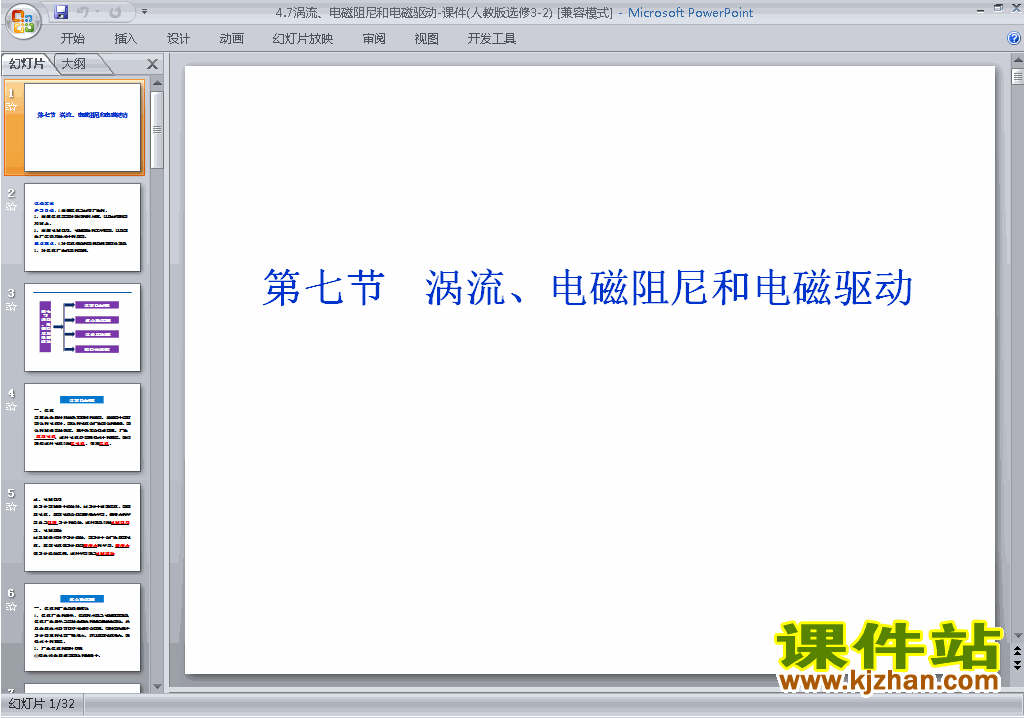Viewport: 1024px width, 718px height.
Task: Click animation star icon under slide 3
Action: (x=11, y=306)
